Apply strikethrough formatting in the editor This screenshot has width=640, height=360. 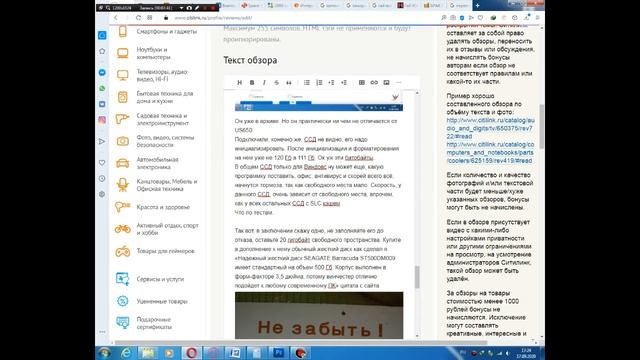(276, 82)
